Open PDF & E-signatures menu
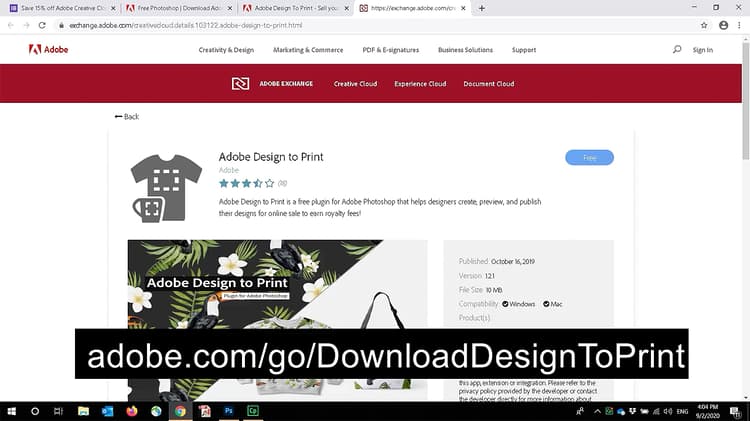750x421 pixels. (x=390, y=50)
